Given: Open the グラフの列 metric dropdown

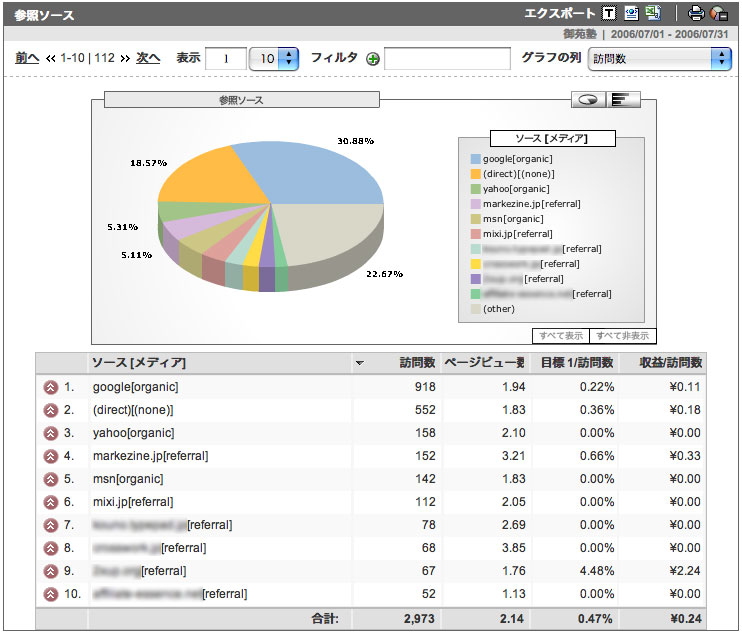Looking at the screenshot, I should coord(659,58).
